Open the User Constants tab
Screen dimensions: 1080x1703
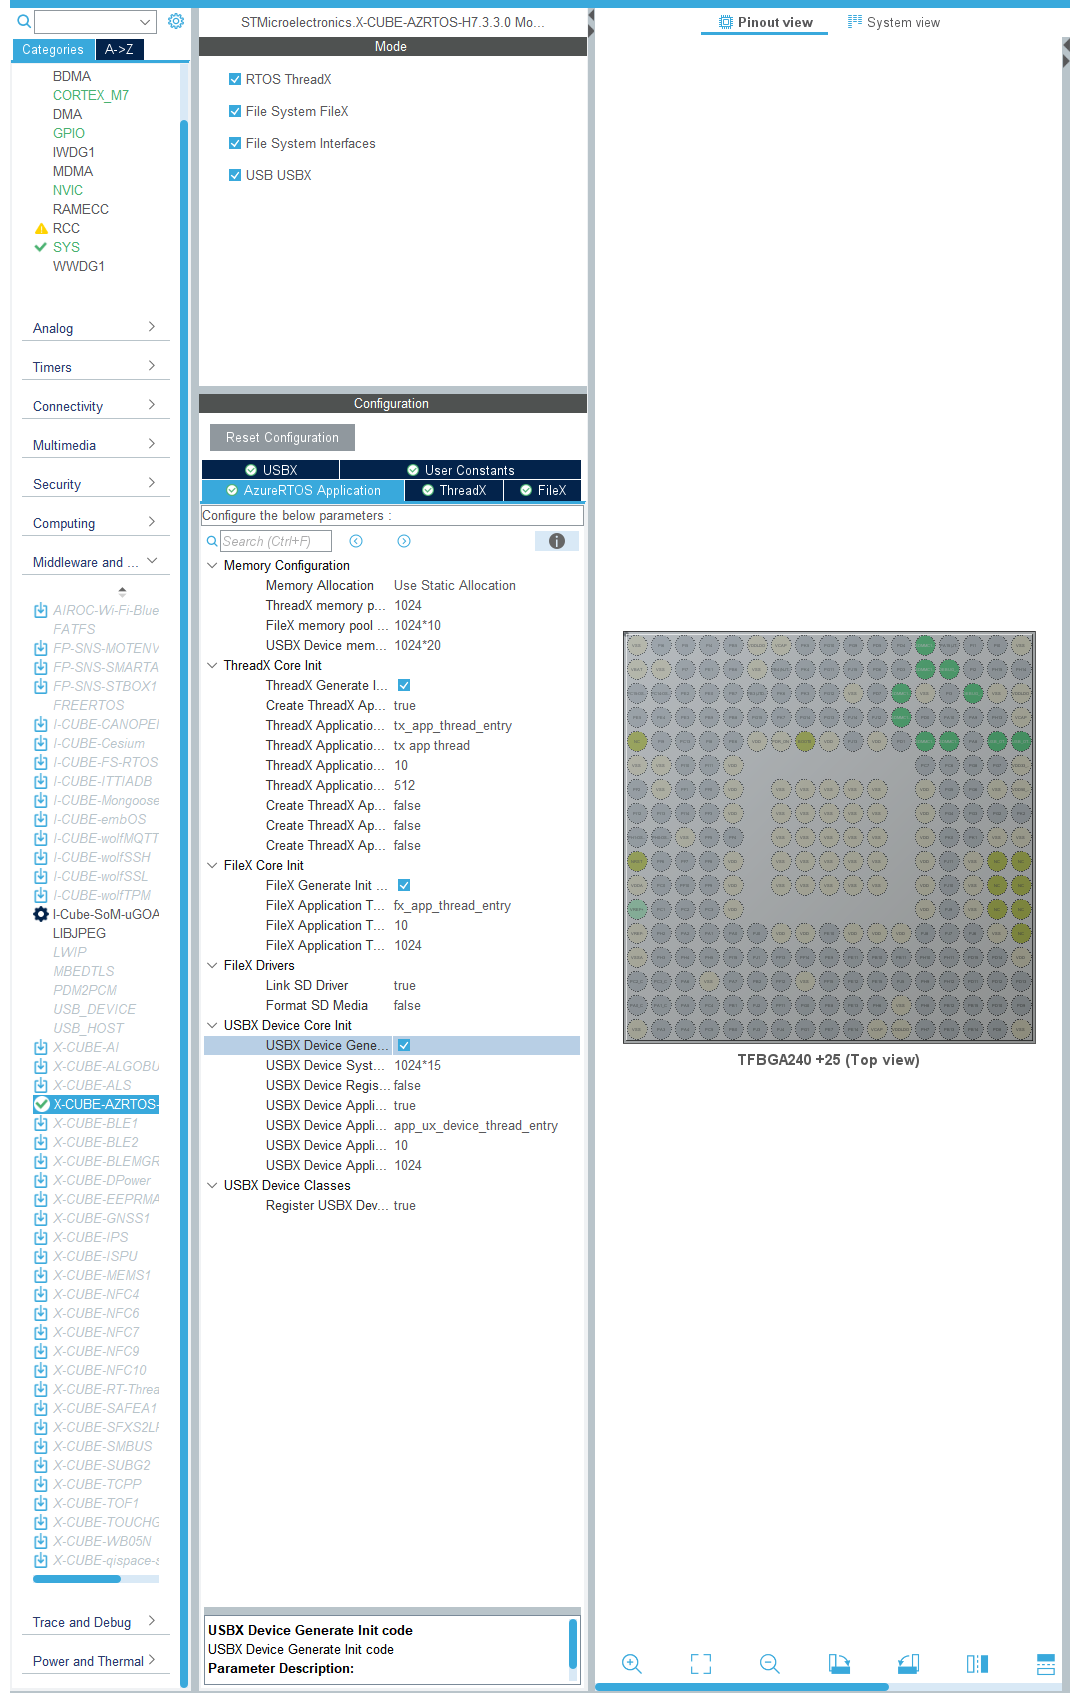(x=460, y=470)
